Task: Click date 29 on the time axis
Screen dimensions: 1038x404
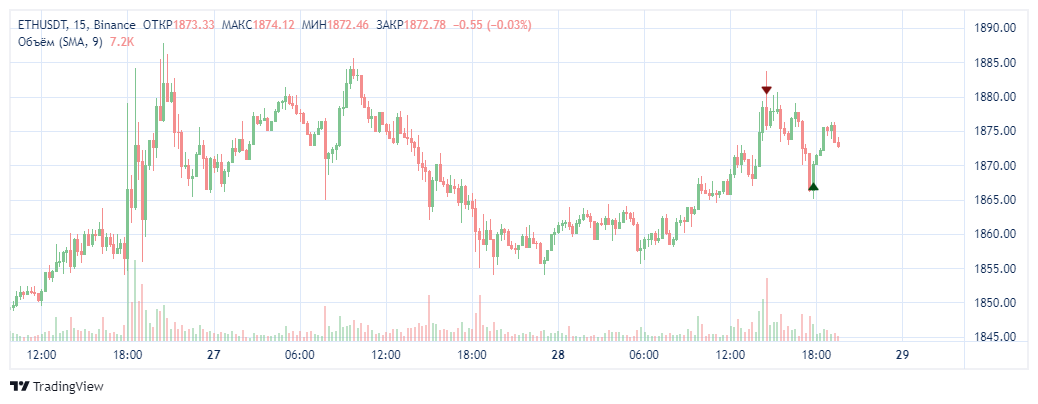Action: (x=902, y=355)
